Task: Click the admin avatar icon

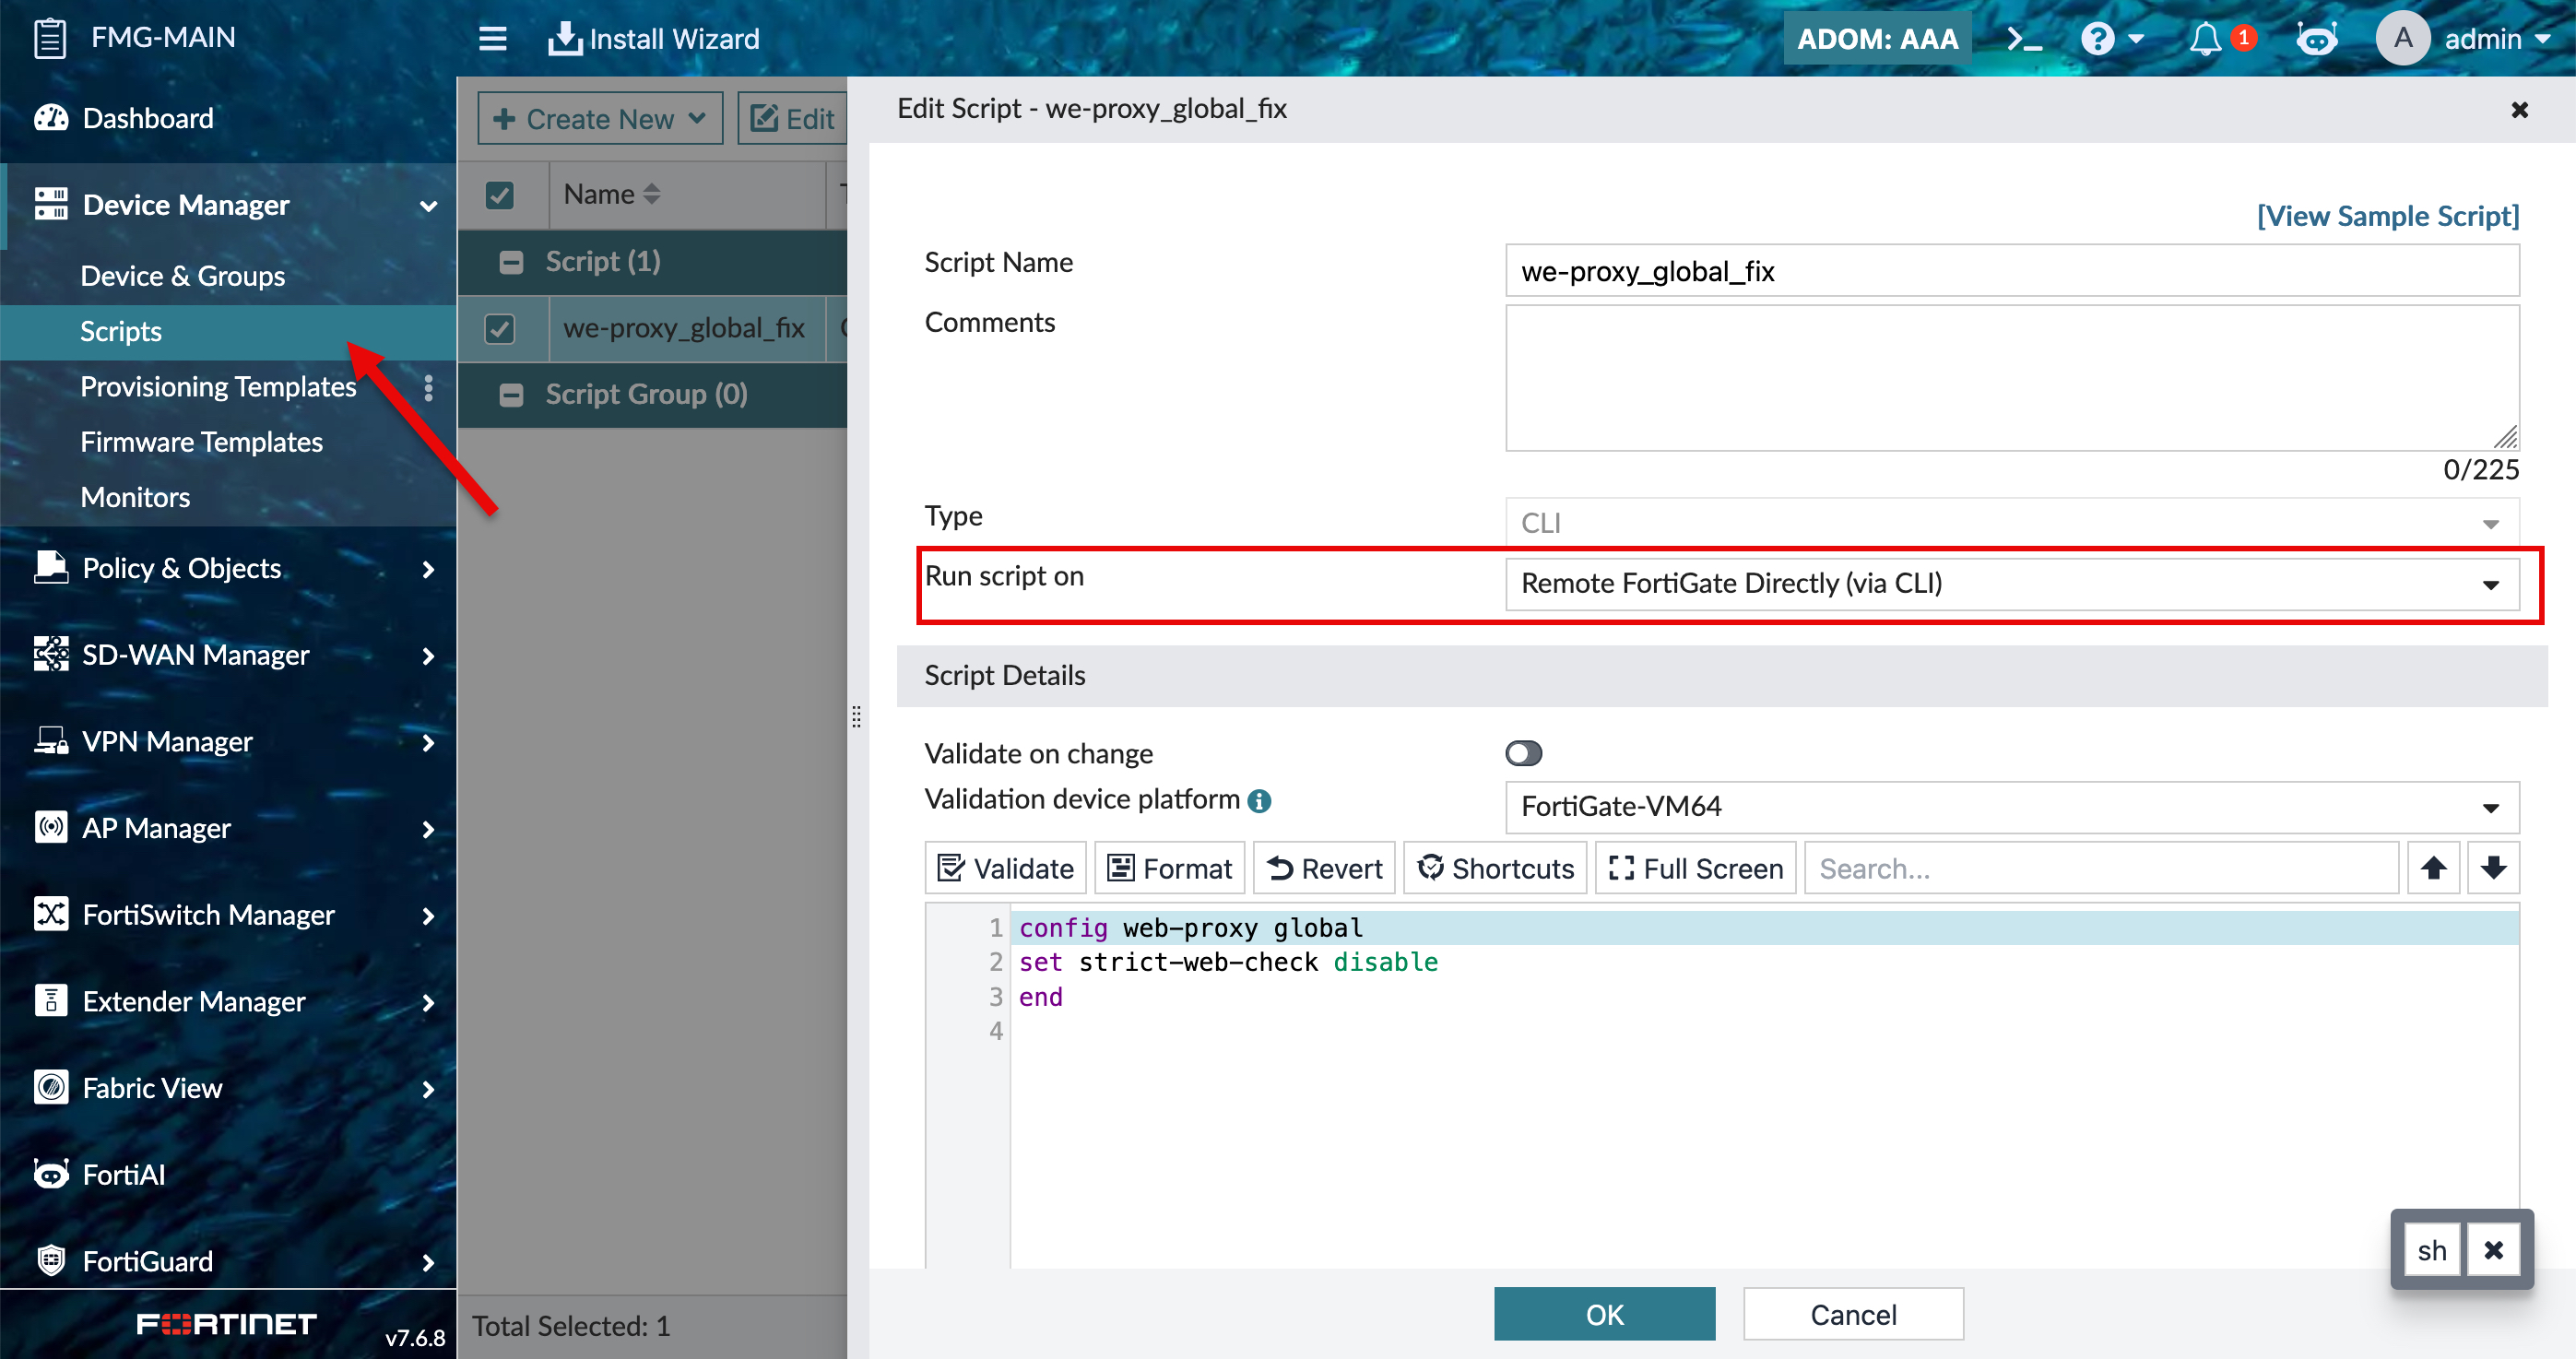Action: (2402, 39)
